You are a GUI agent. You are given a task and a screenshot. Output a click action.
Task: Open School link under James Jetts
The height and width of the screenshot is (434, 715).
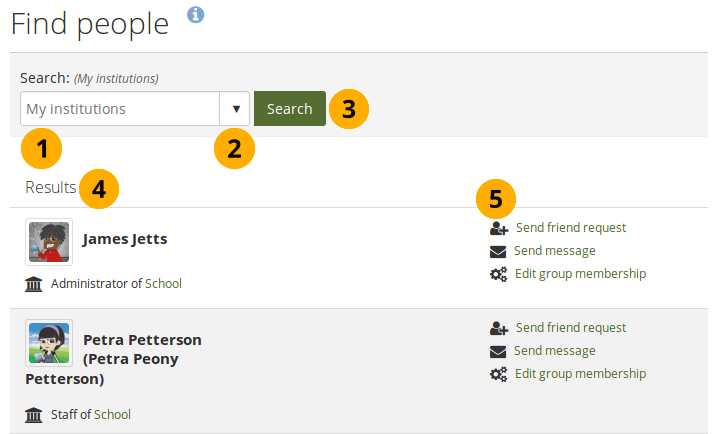point(164,284)
